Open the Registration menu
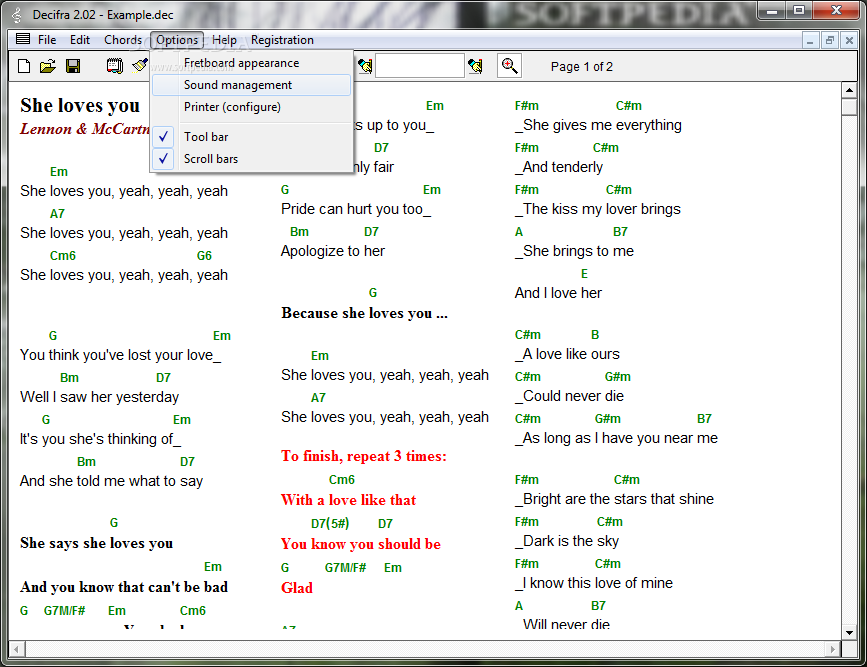 click(282, 40)
